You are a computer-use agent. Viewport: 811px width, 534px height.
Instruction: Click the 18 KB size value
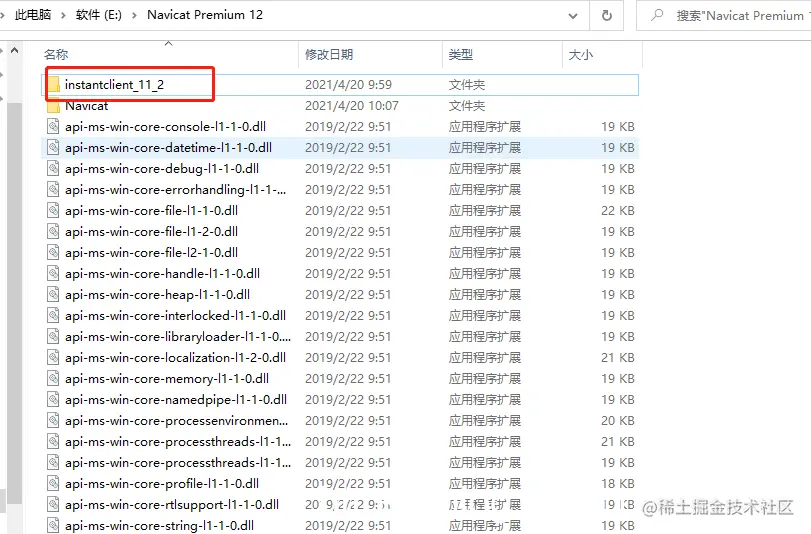pos(618,484)
